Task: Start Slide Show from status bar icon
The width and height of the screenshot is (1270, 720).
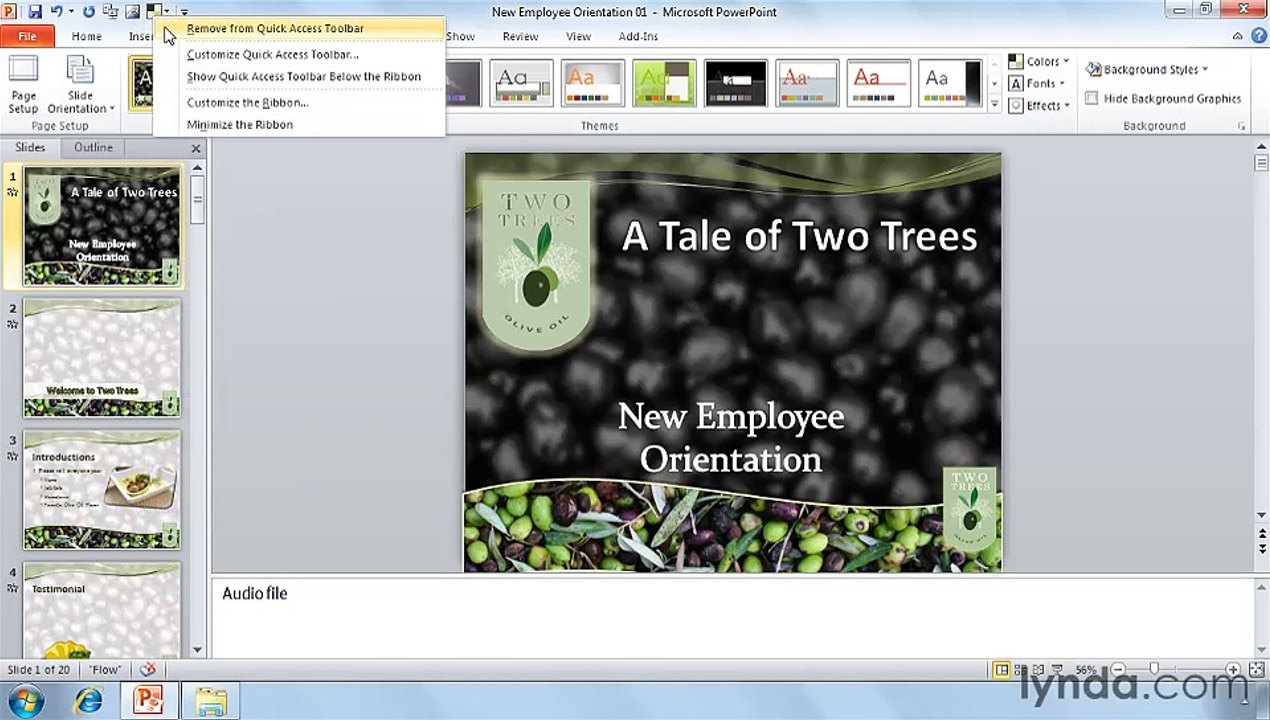Action: pos(1057,670)
